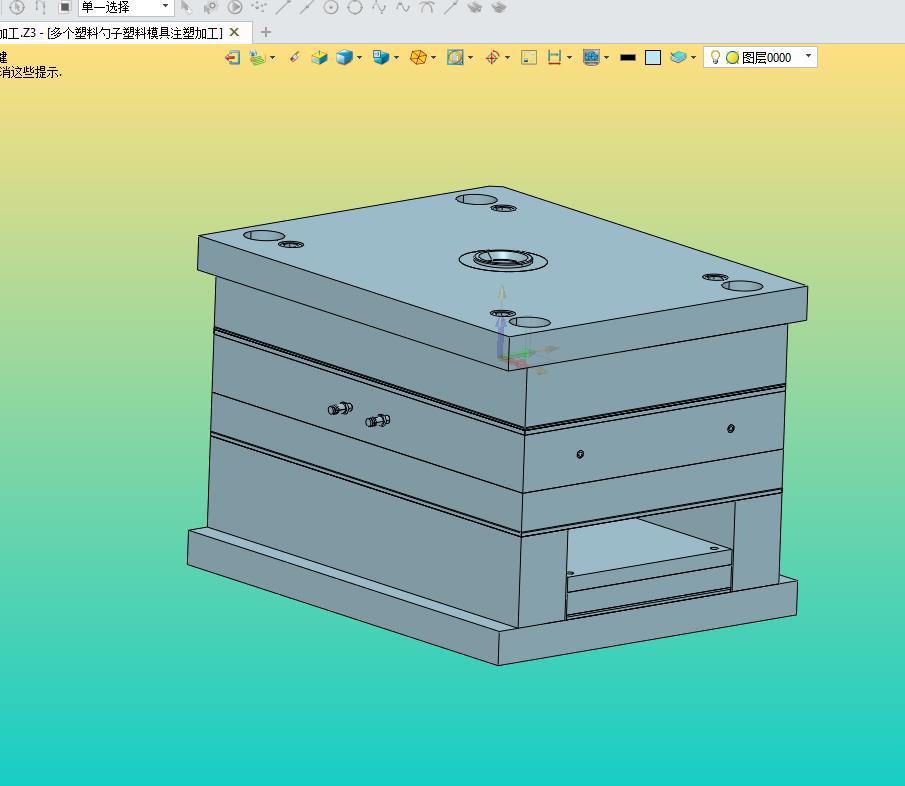The height and width of the screenshot is (786, 905).
Task: Close the 多个塑料勺子塑料模具注塑加工 tab
Action: (x=235, y=32)
